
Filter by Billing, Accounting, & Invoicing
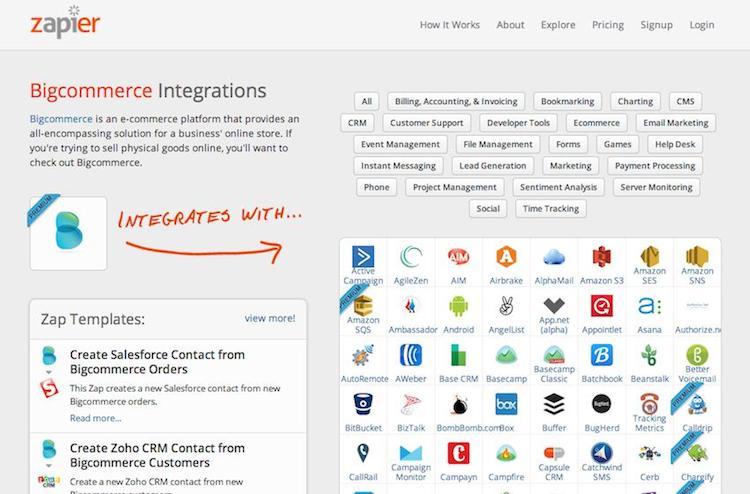point(456,101)
